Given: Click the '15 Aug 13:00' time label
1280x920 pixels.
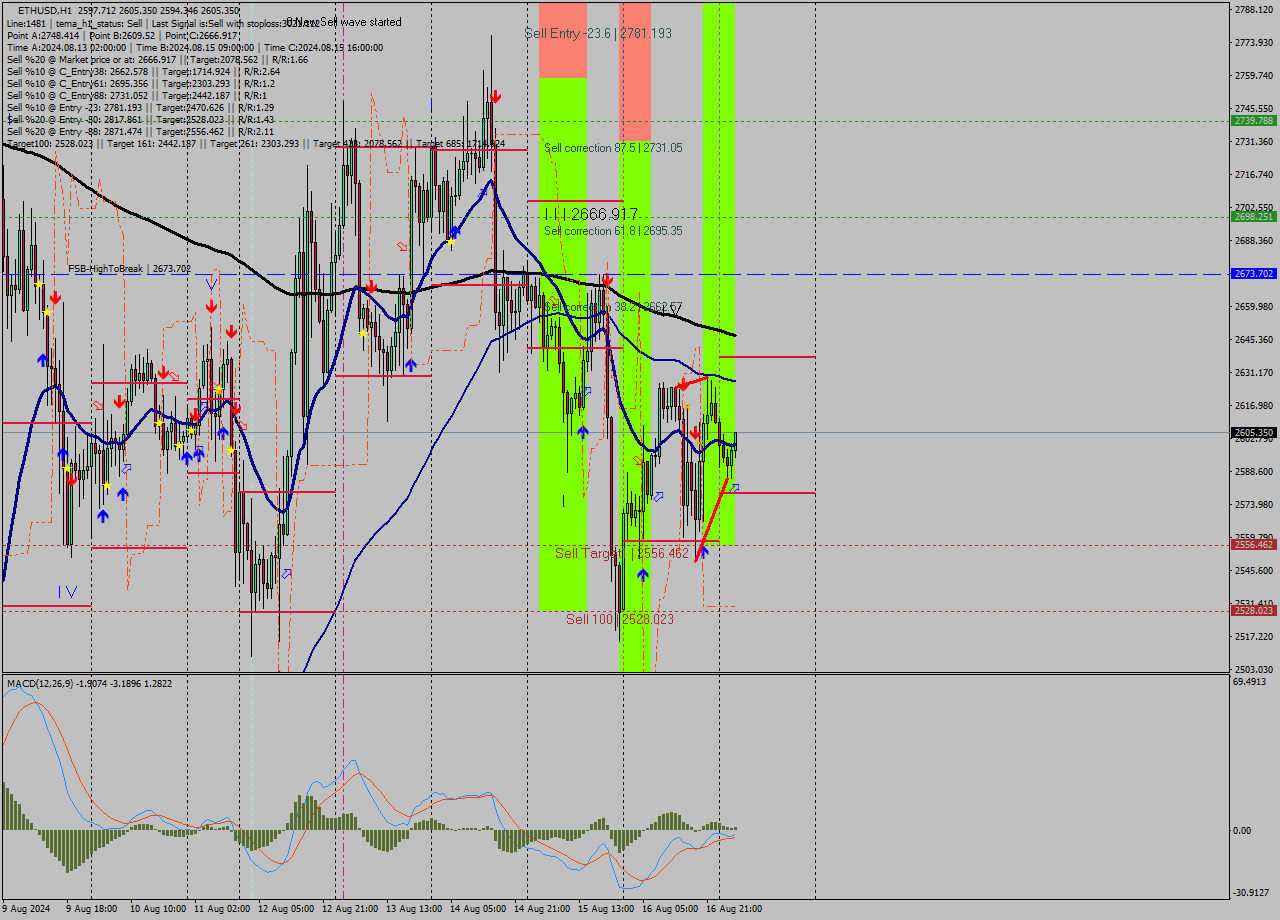Looking at the screenshot, I should point(606,909).
